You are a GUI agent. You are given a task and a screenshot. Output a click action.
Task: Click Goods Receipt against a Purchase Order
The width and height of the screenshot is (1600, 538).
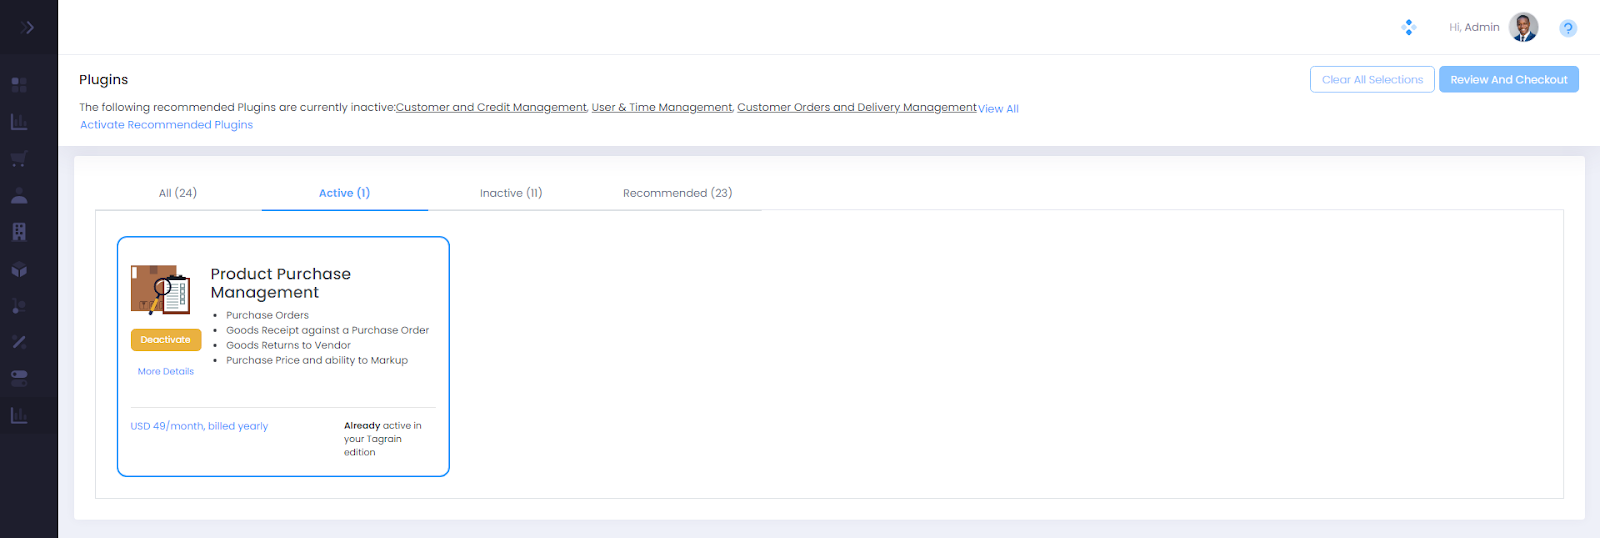click(327, 330)
